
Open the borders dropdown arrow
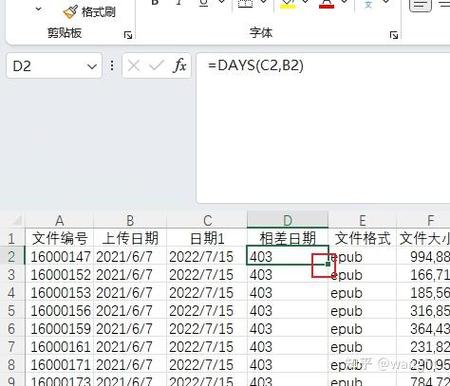(x=263, y=2)
